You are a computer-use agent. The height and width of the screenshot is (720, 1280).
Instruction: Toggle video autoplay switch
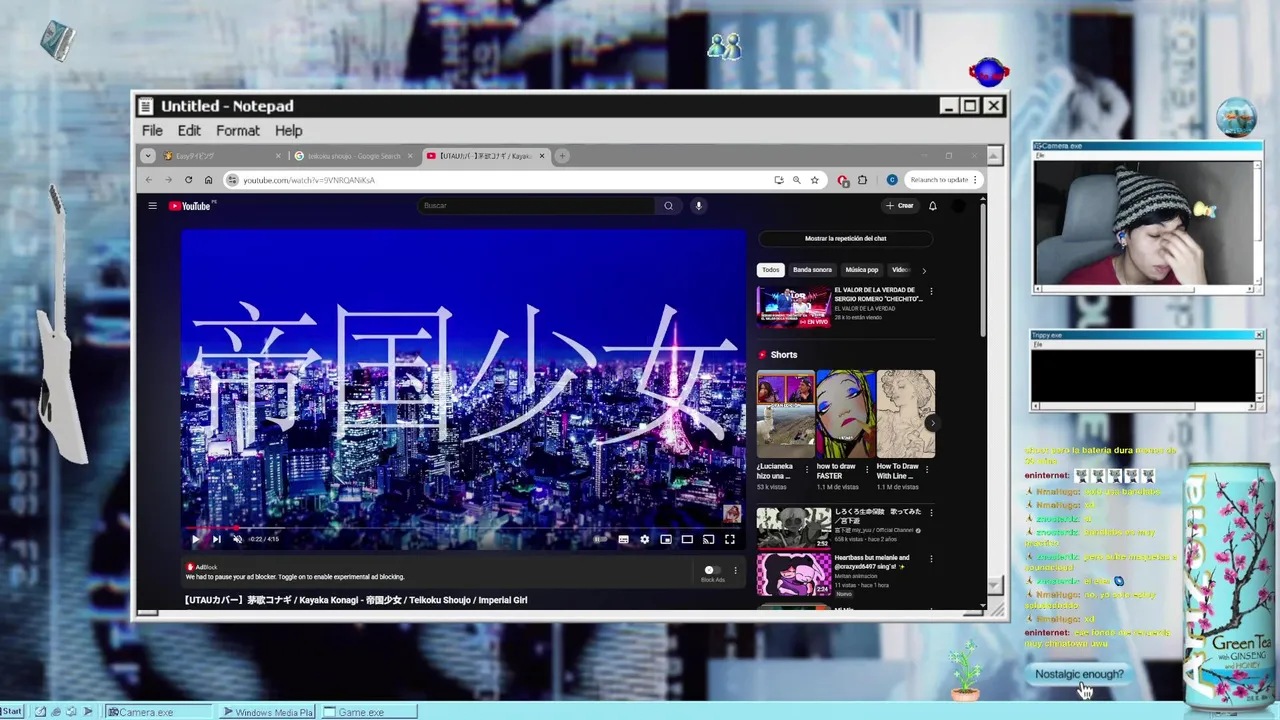click(x=600, y=539)
